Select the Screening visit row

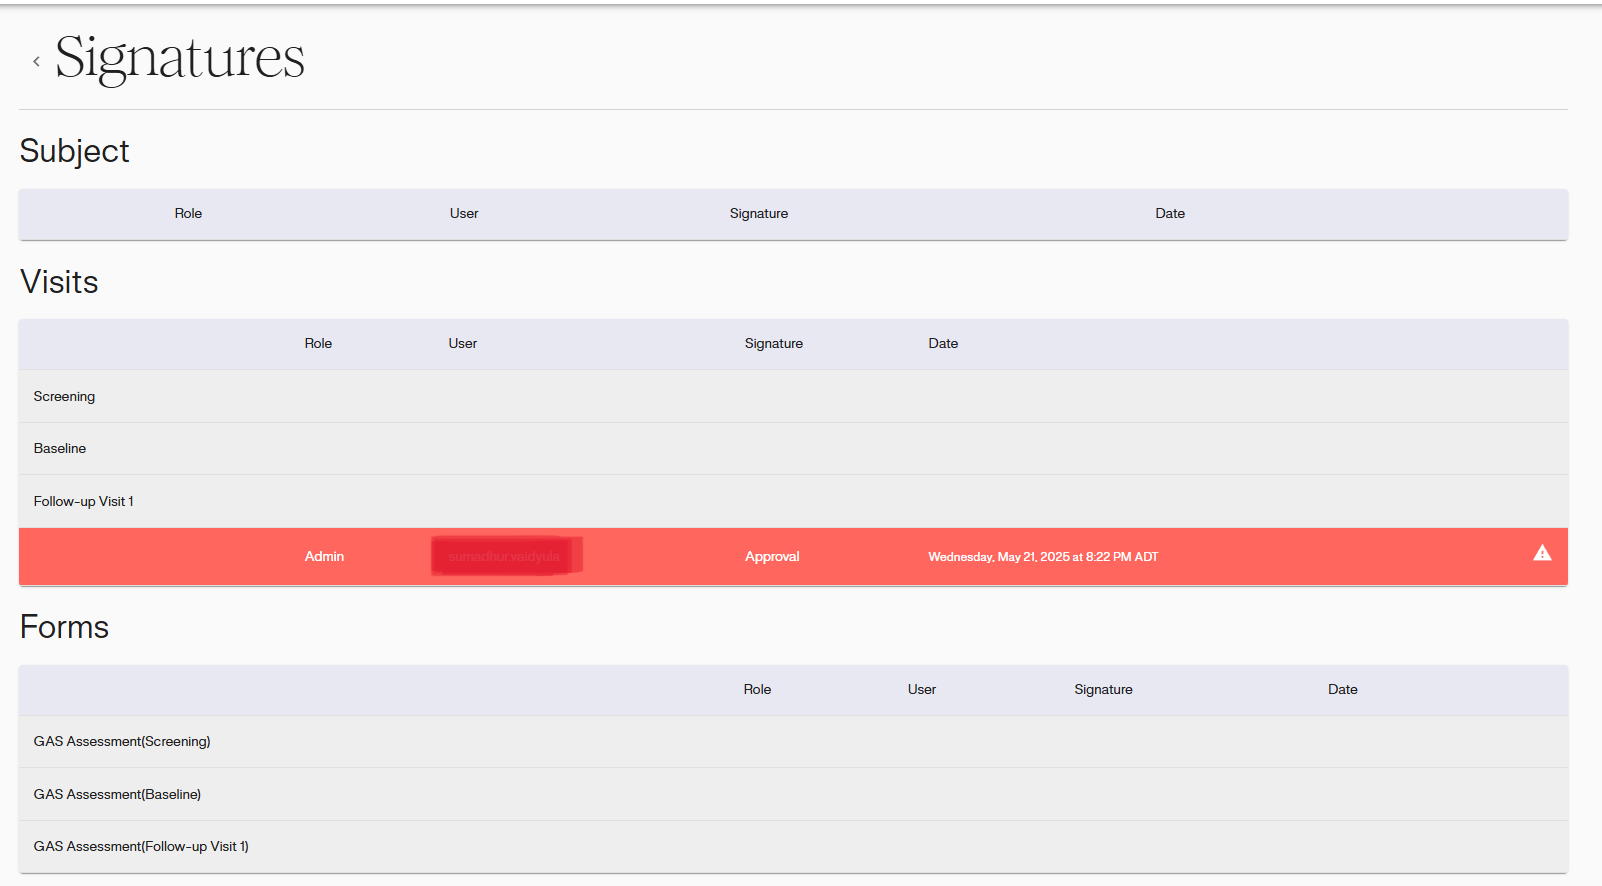pos(64,397)
